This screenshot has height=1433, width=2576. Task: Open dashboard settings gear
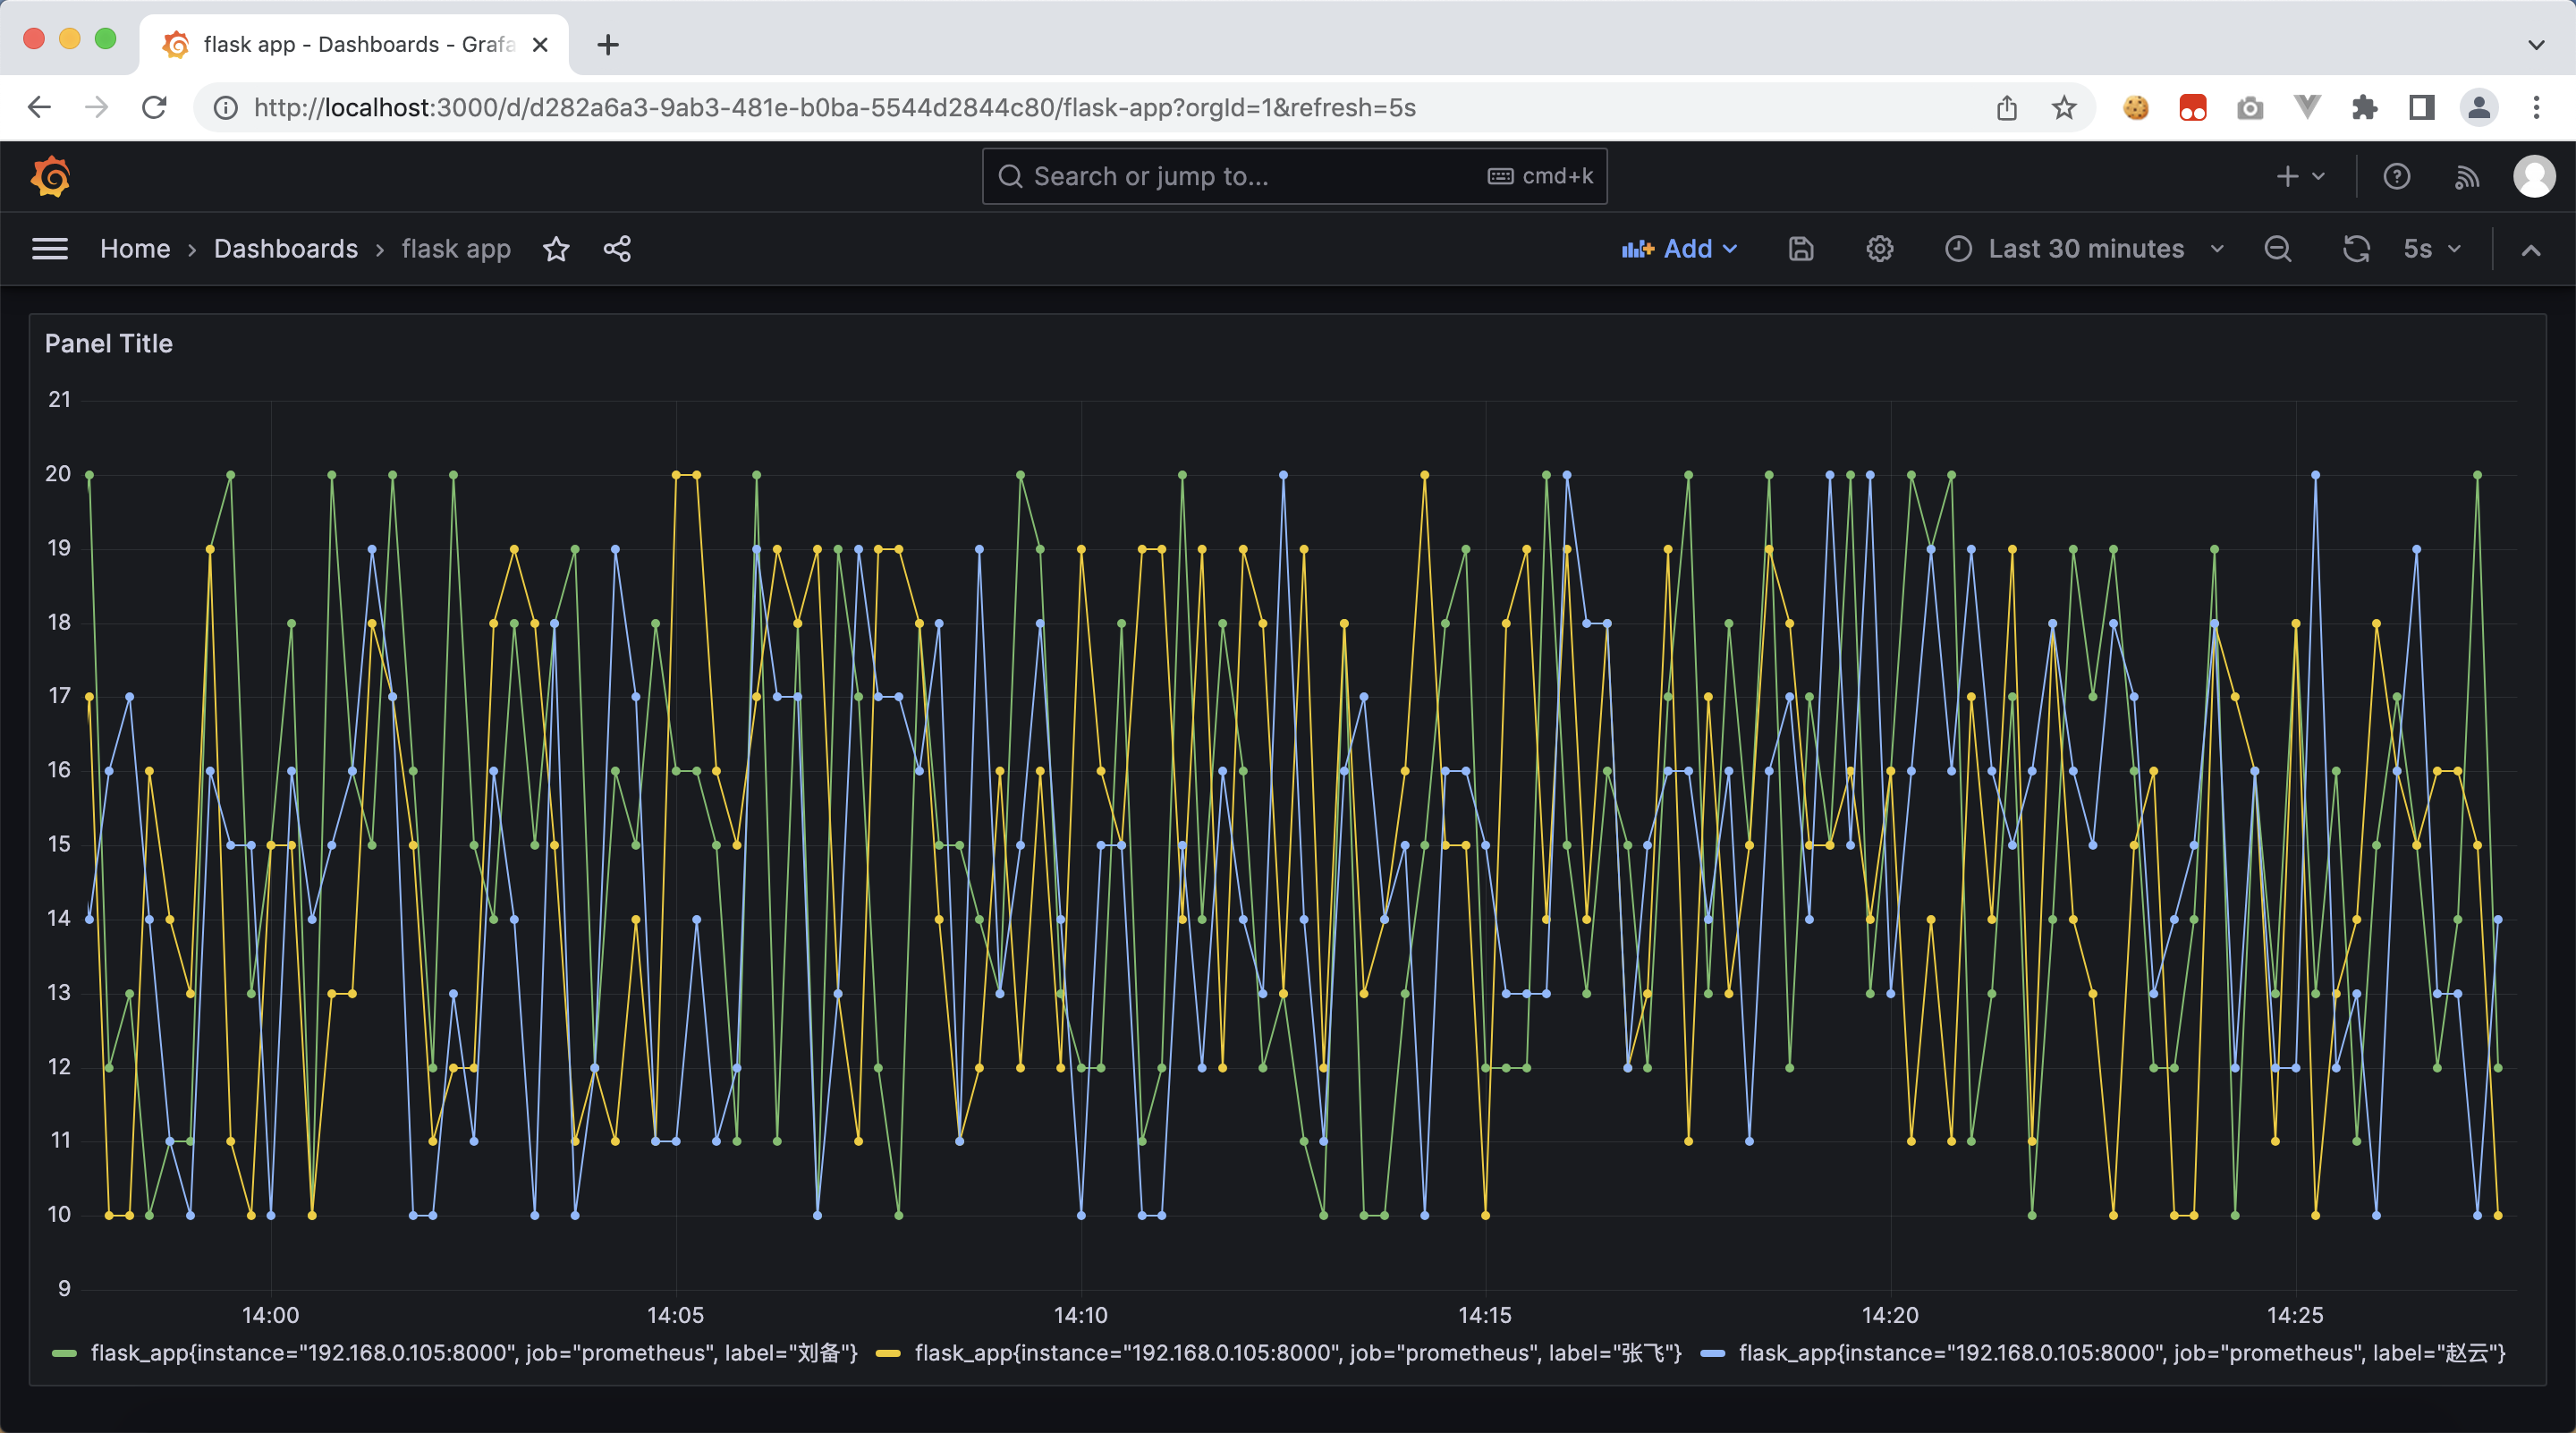click(1879, 249)
